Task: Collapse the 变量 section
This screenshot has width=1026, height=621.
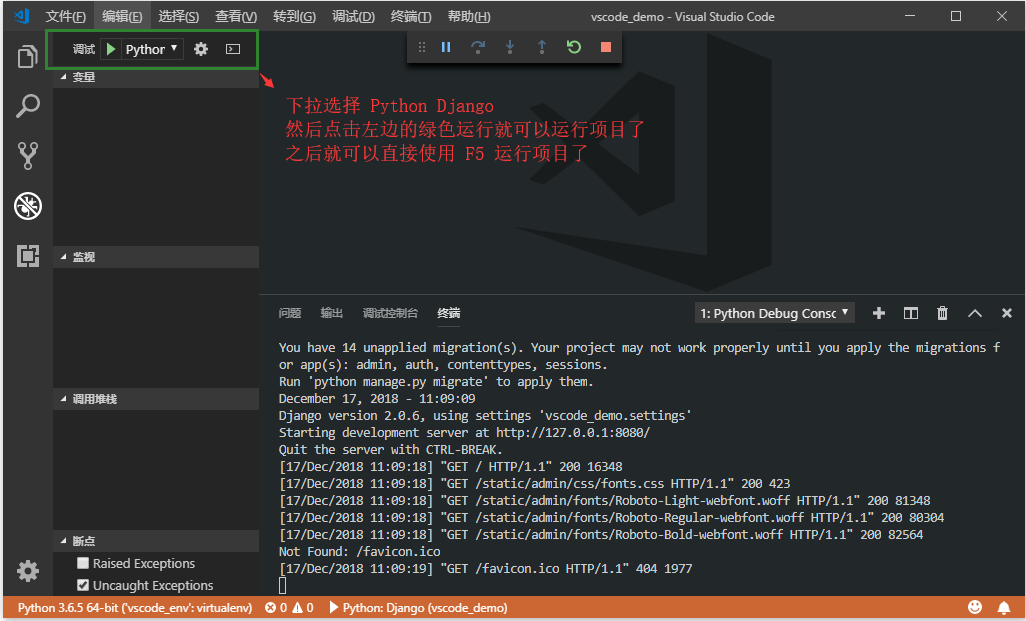Action: point(156,77)
